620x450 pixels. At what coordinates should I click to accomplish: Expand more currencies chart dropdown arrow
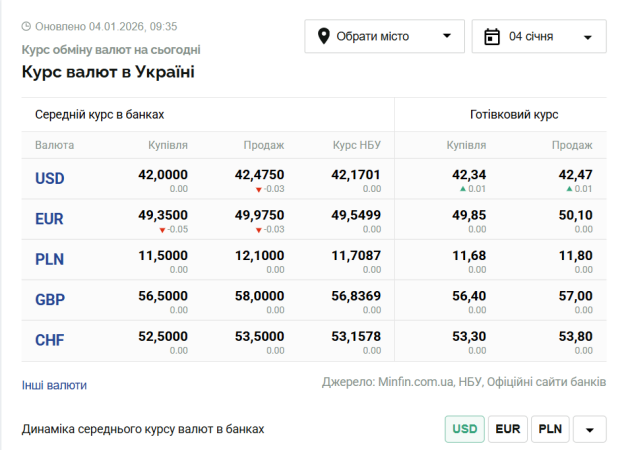[x=589, y=430]
